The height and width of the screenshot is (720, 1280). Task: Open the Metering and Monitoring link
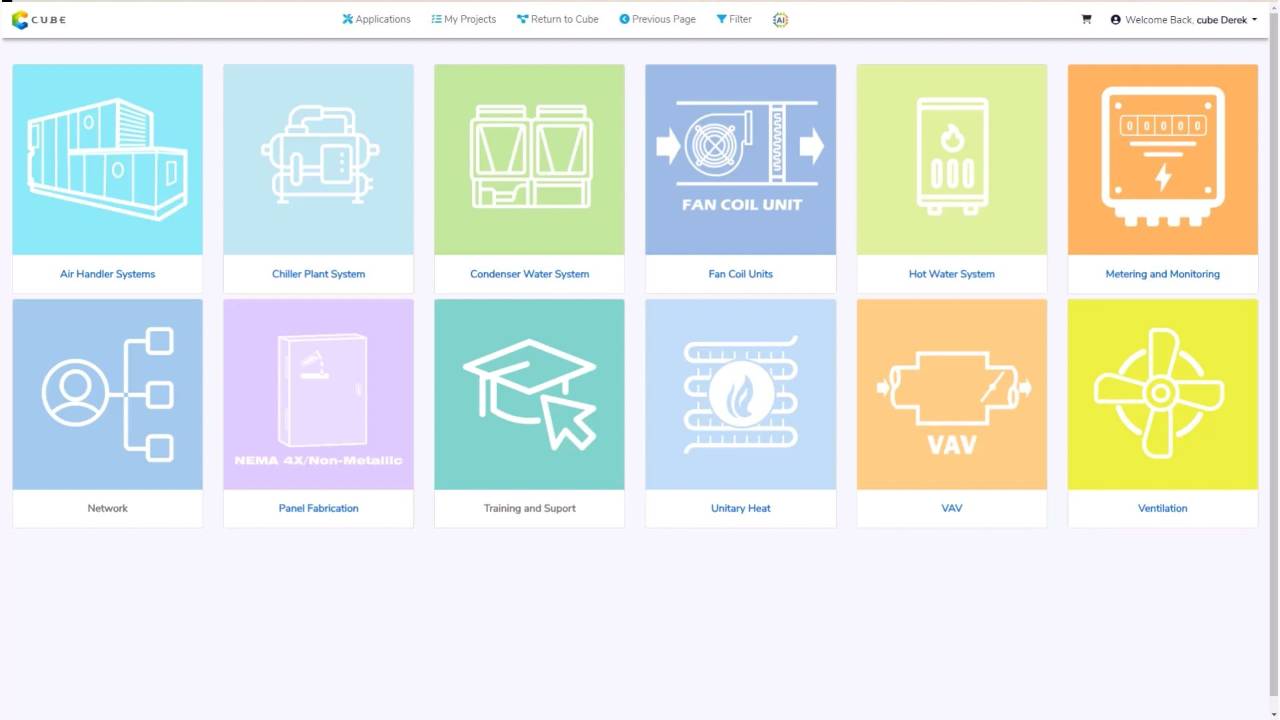[x=1162, y=274]
